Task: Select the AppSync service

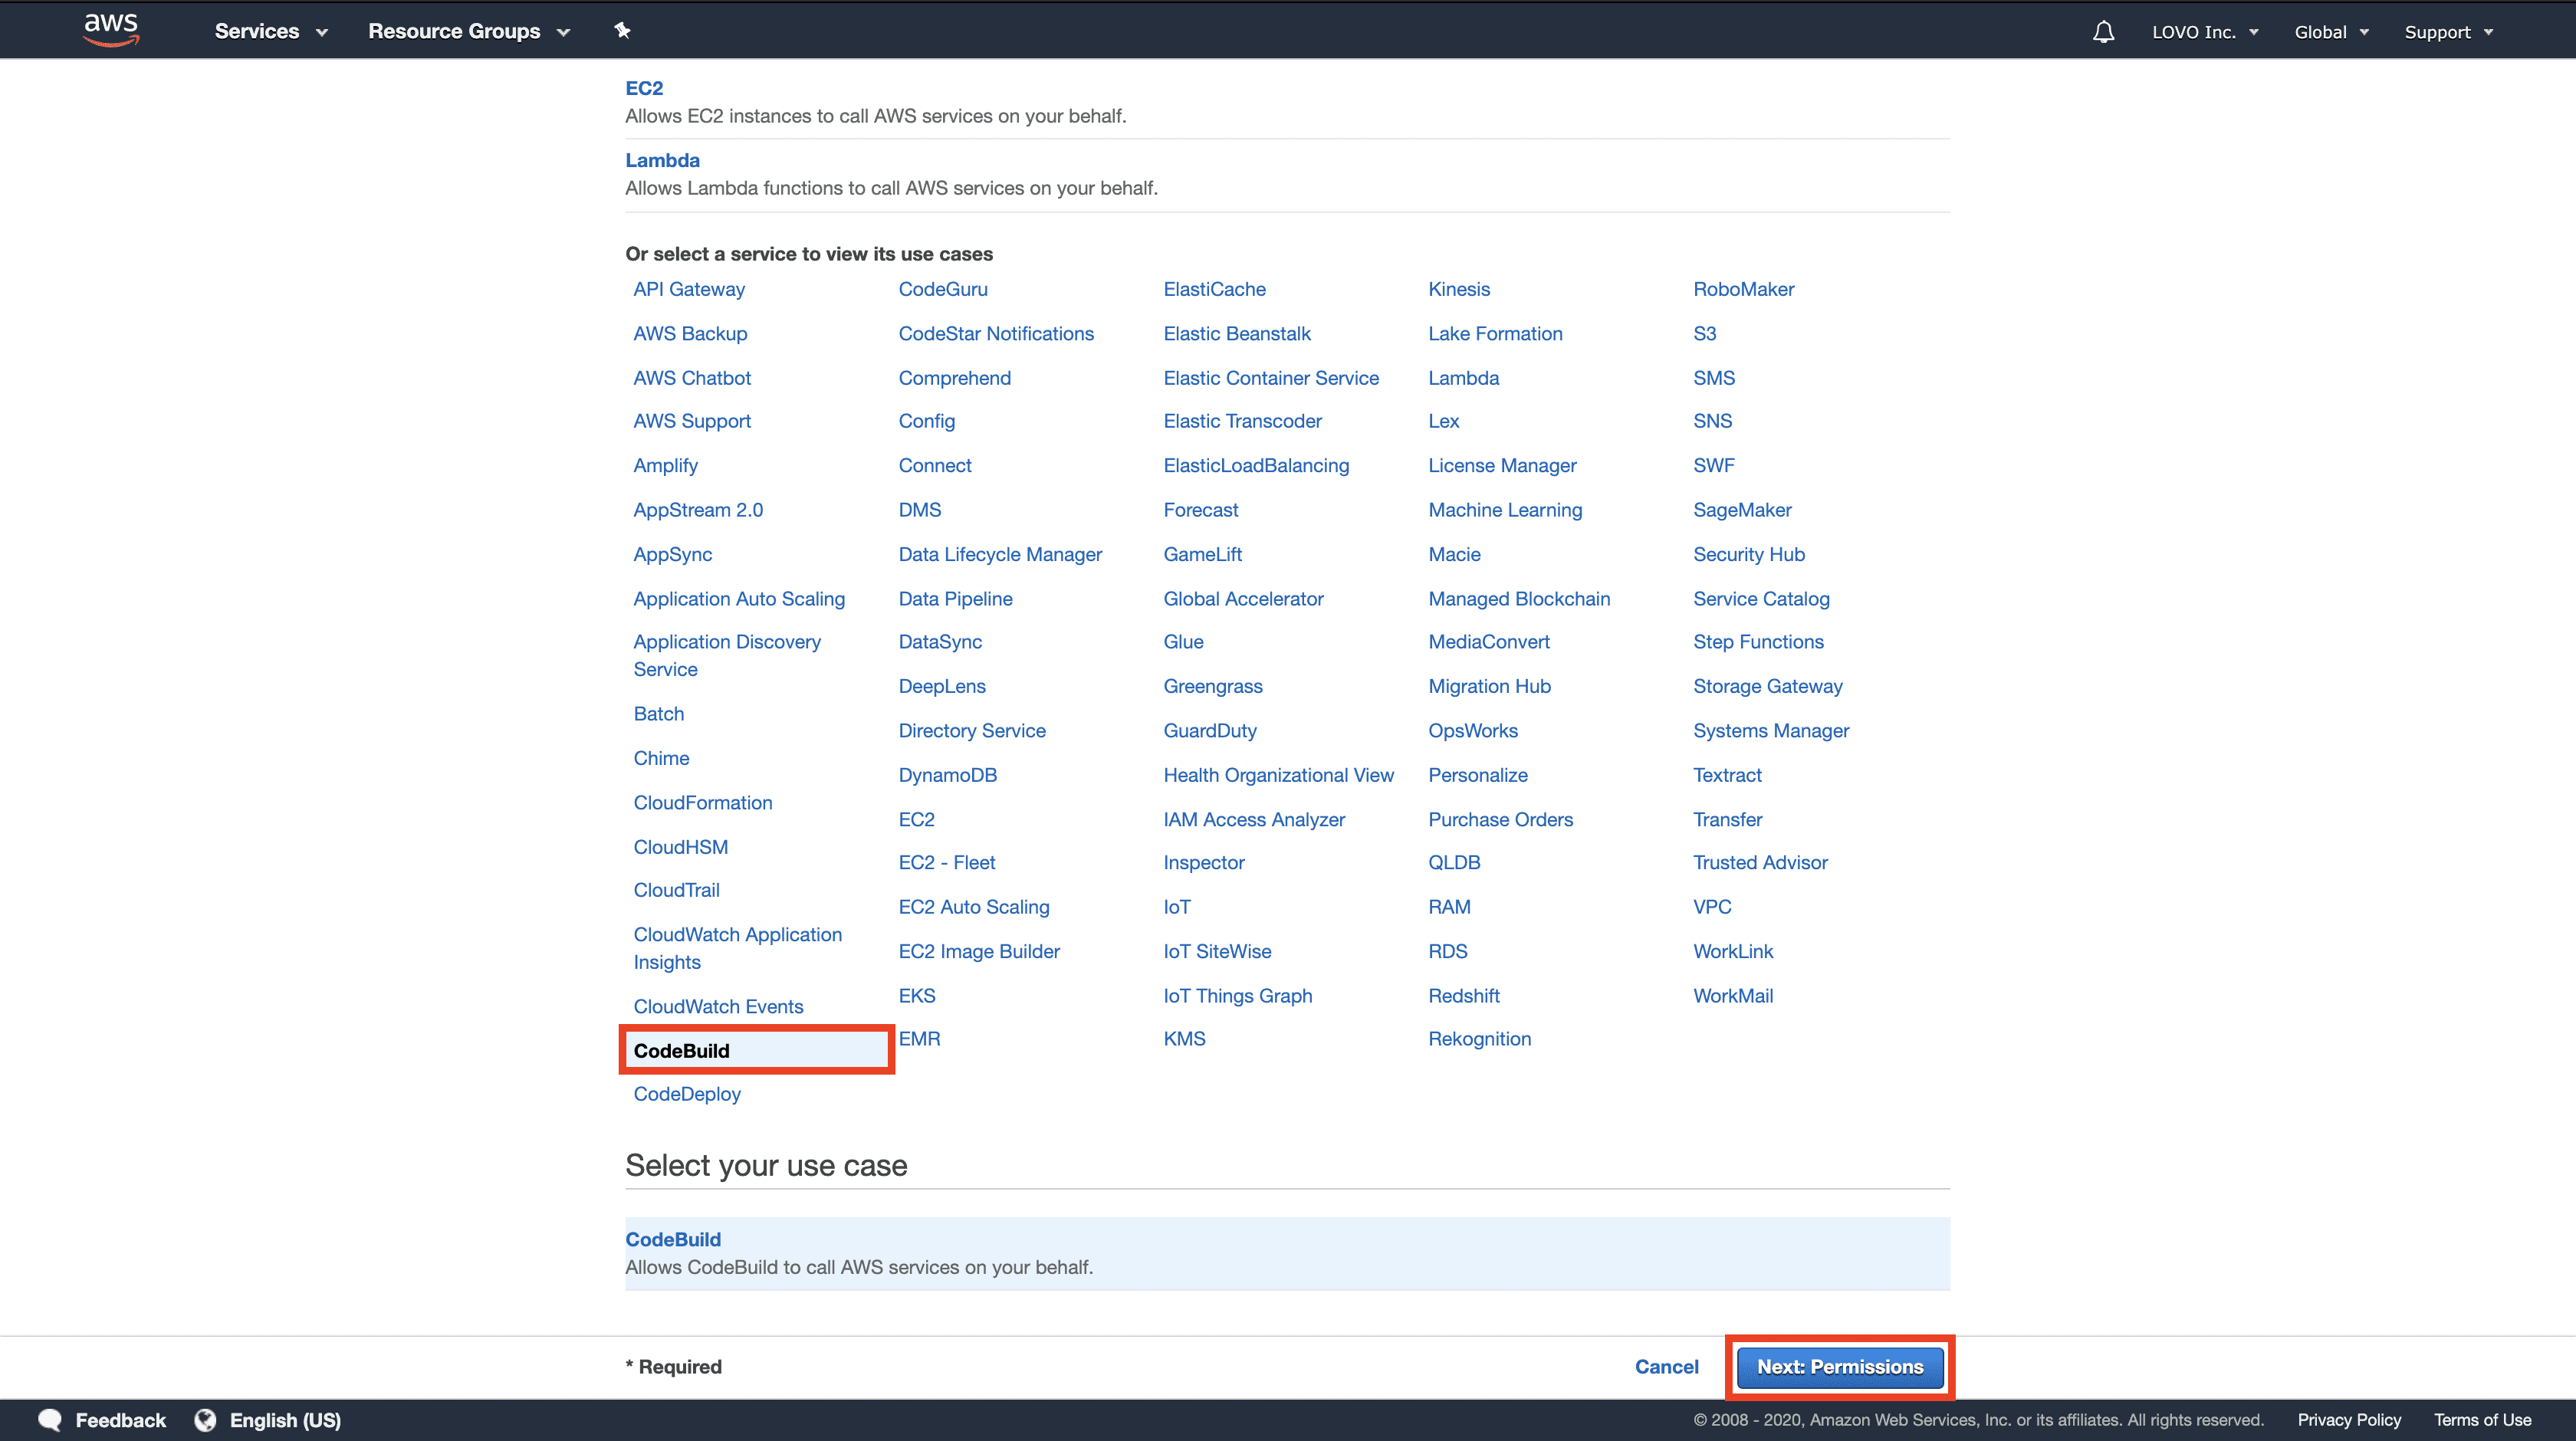Action: point(672,554)
